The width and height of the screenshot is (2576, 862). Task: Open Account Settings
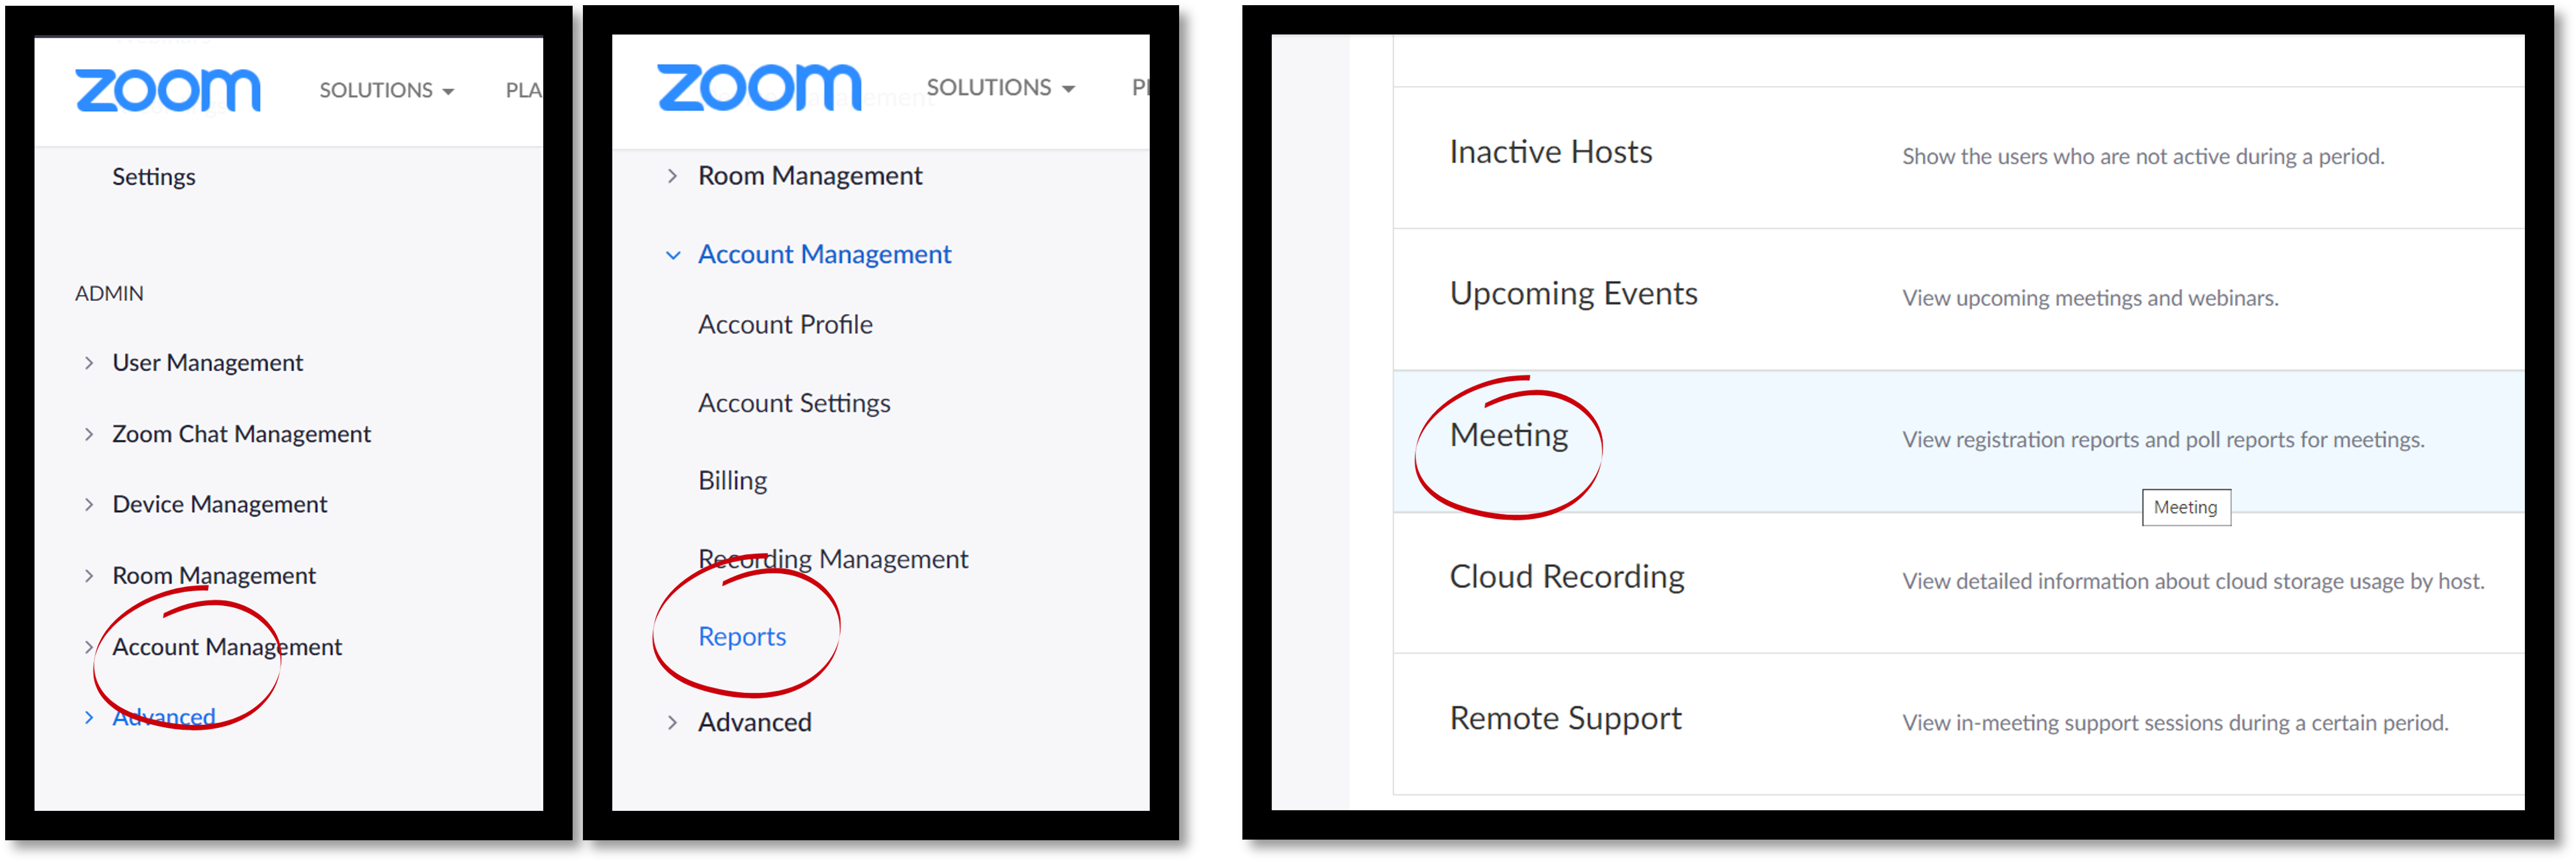coord(794,402)
